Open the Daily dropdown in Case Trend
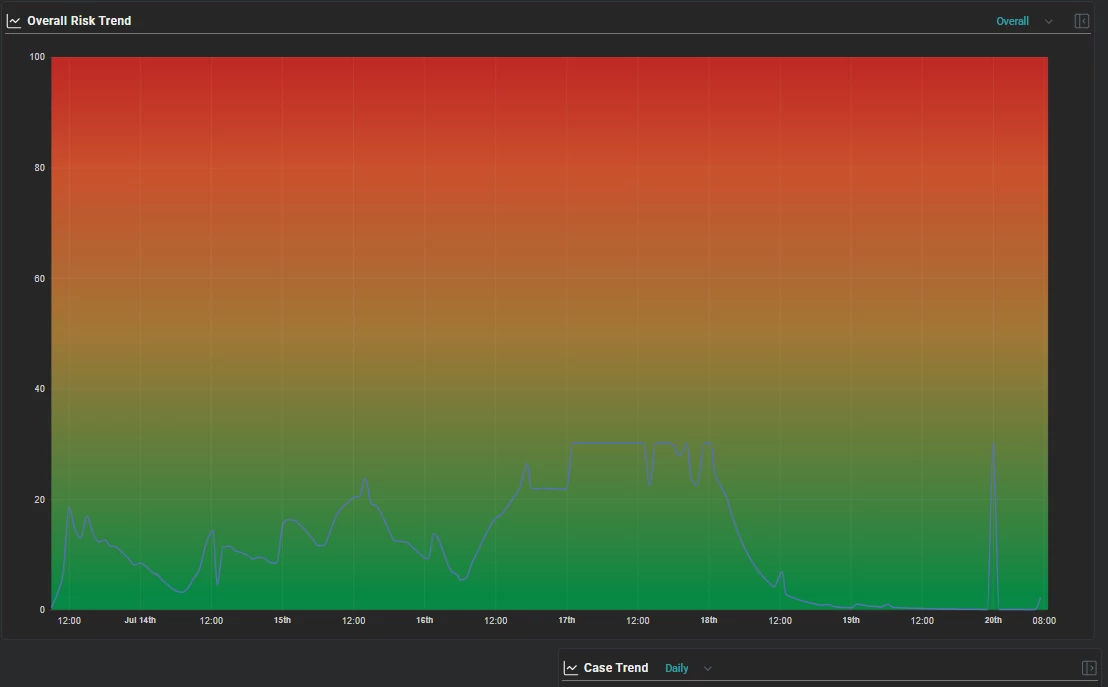The height and width of the screenshot is (687, 1108). tap(676, 668)
